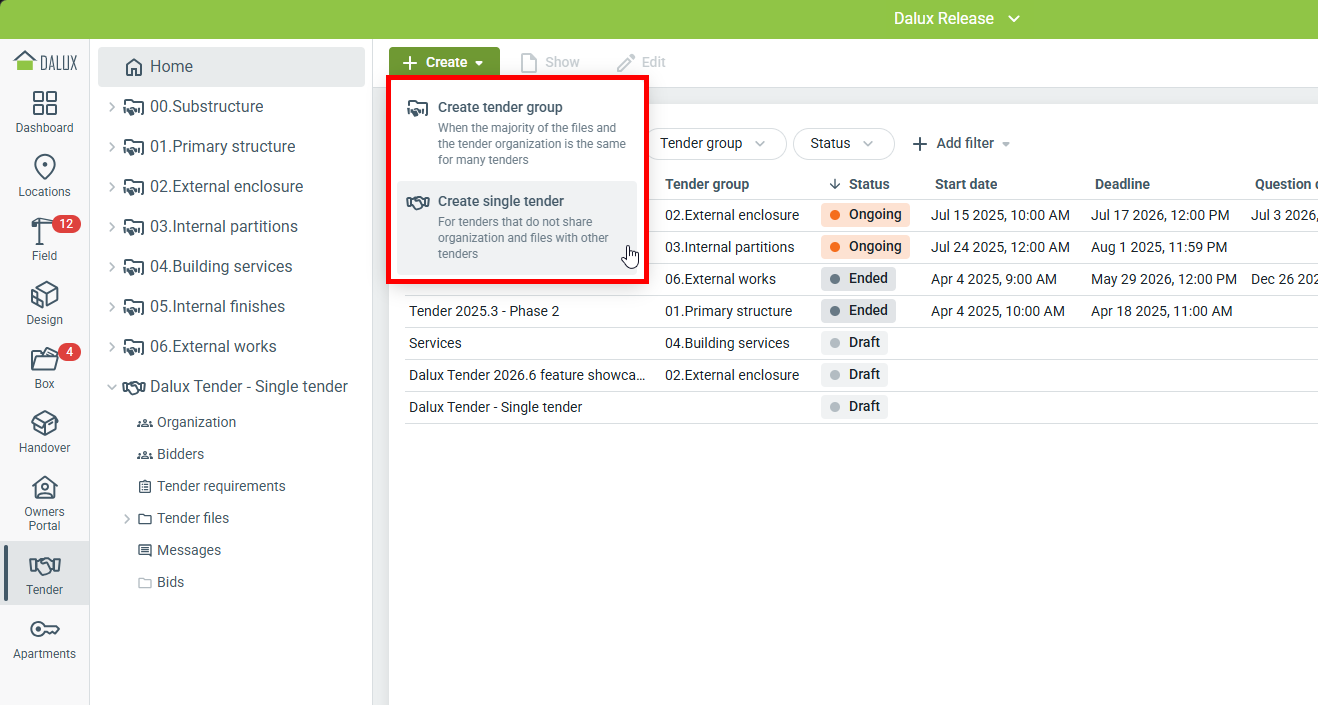Click the Show document icon
1318x705 pixels.
tap(529, 63)
